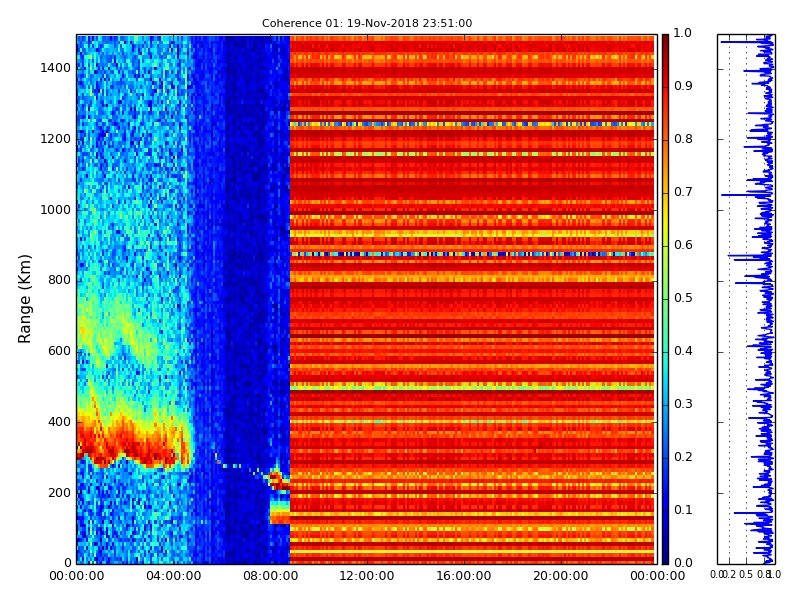
Task: Click the colorbar 0.0 value label
Action: pos(683,563)
